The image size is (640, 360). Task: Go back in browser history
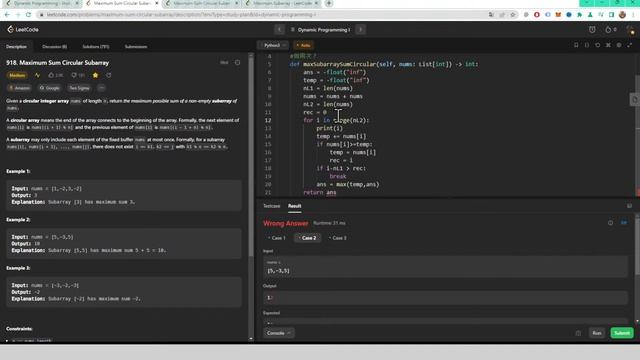click(x=7, y=15)
